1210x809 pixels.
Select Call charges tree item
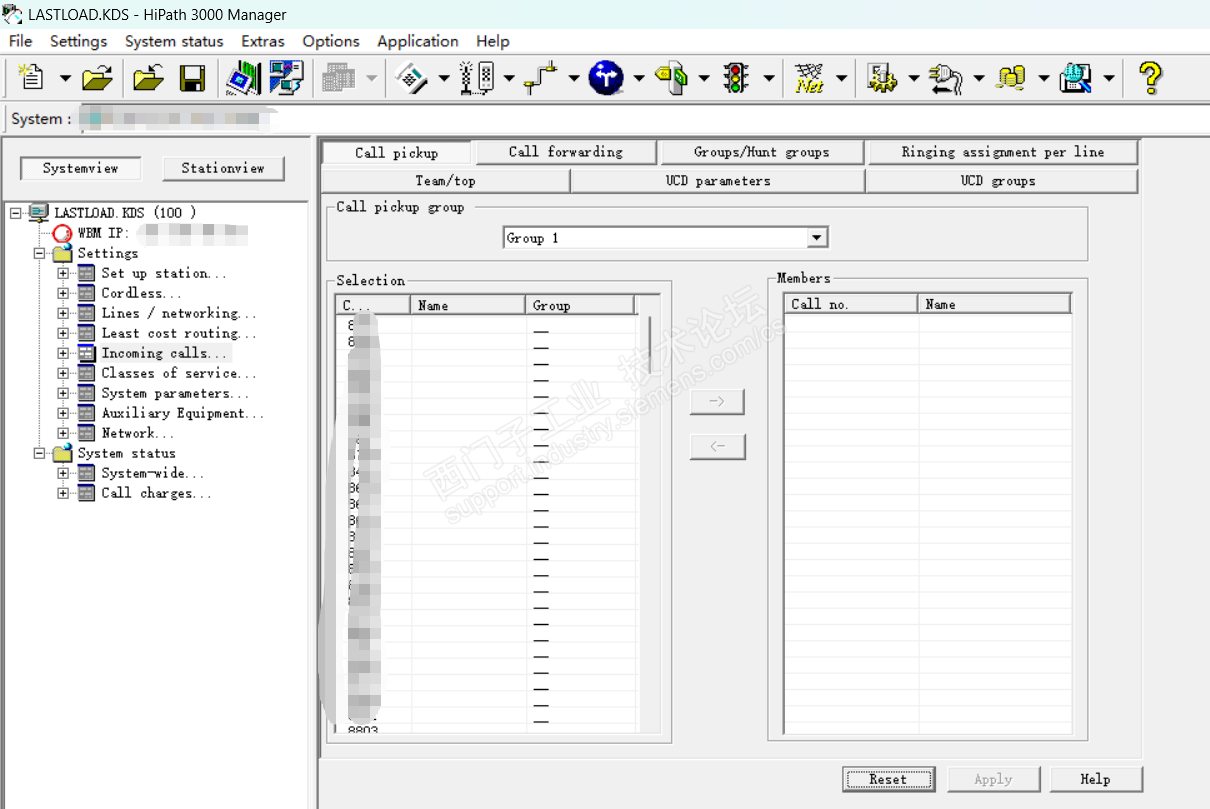pyautogui.click(x=156, y=493)
